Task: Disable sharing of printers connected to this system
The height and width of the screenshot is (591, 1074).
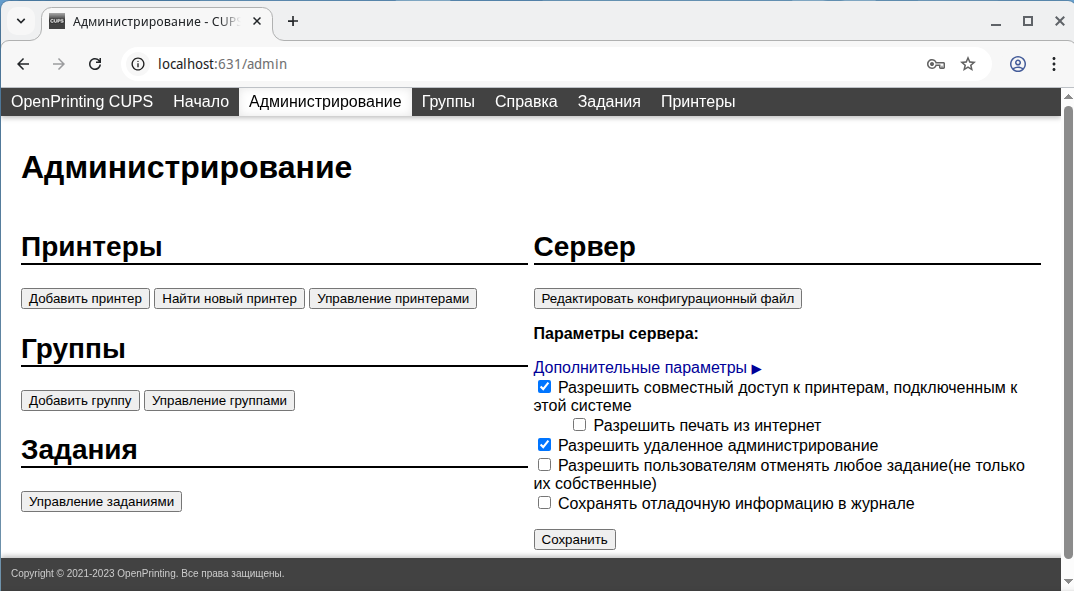Action: [x=545, y=387]
